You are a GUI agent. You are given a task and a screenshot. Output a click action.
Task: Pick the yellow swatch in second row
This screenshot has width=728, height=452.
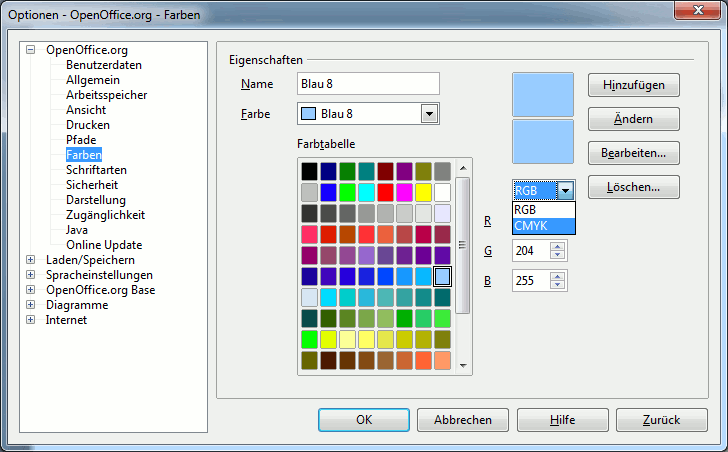pyautogui.click(x=423, y=192)
